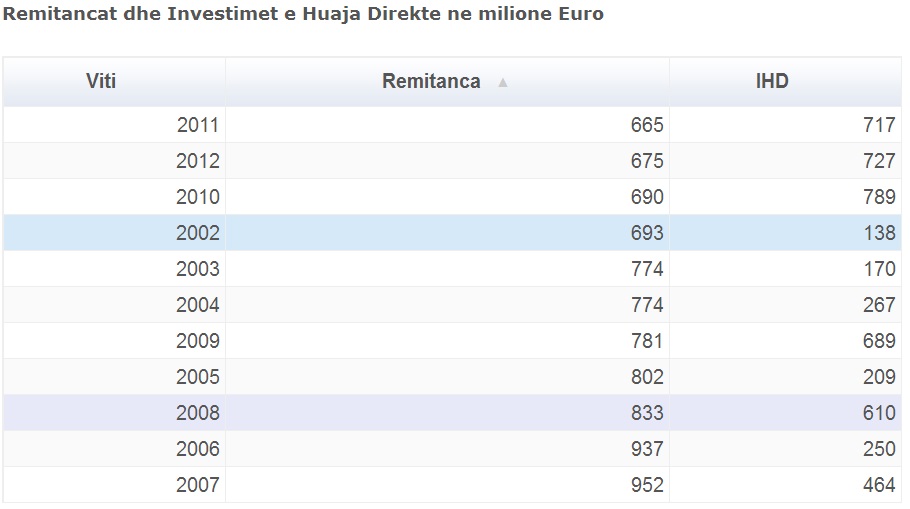
Task: Select remittance value 693 in 2002 row
Action: point(647,233)
